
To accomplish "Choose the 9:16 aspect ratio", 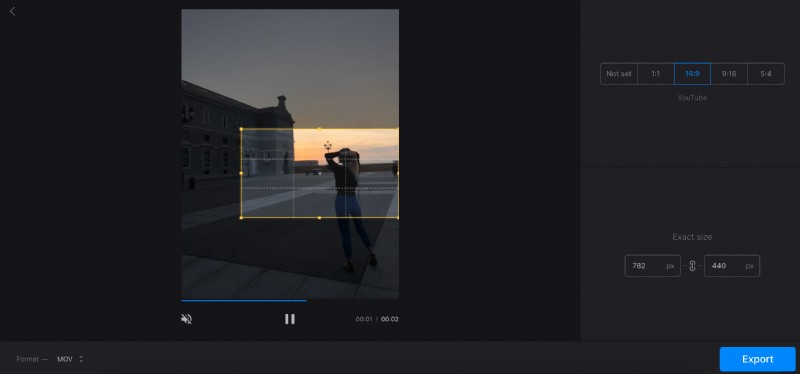I will (x=729, y=73).
